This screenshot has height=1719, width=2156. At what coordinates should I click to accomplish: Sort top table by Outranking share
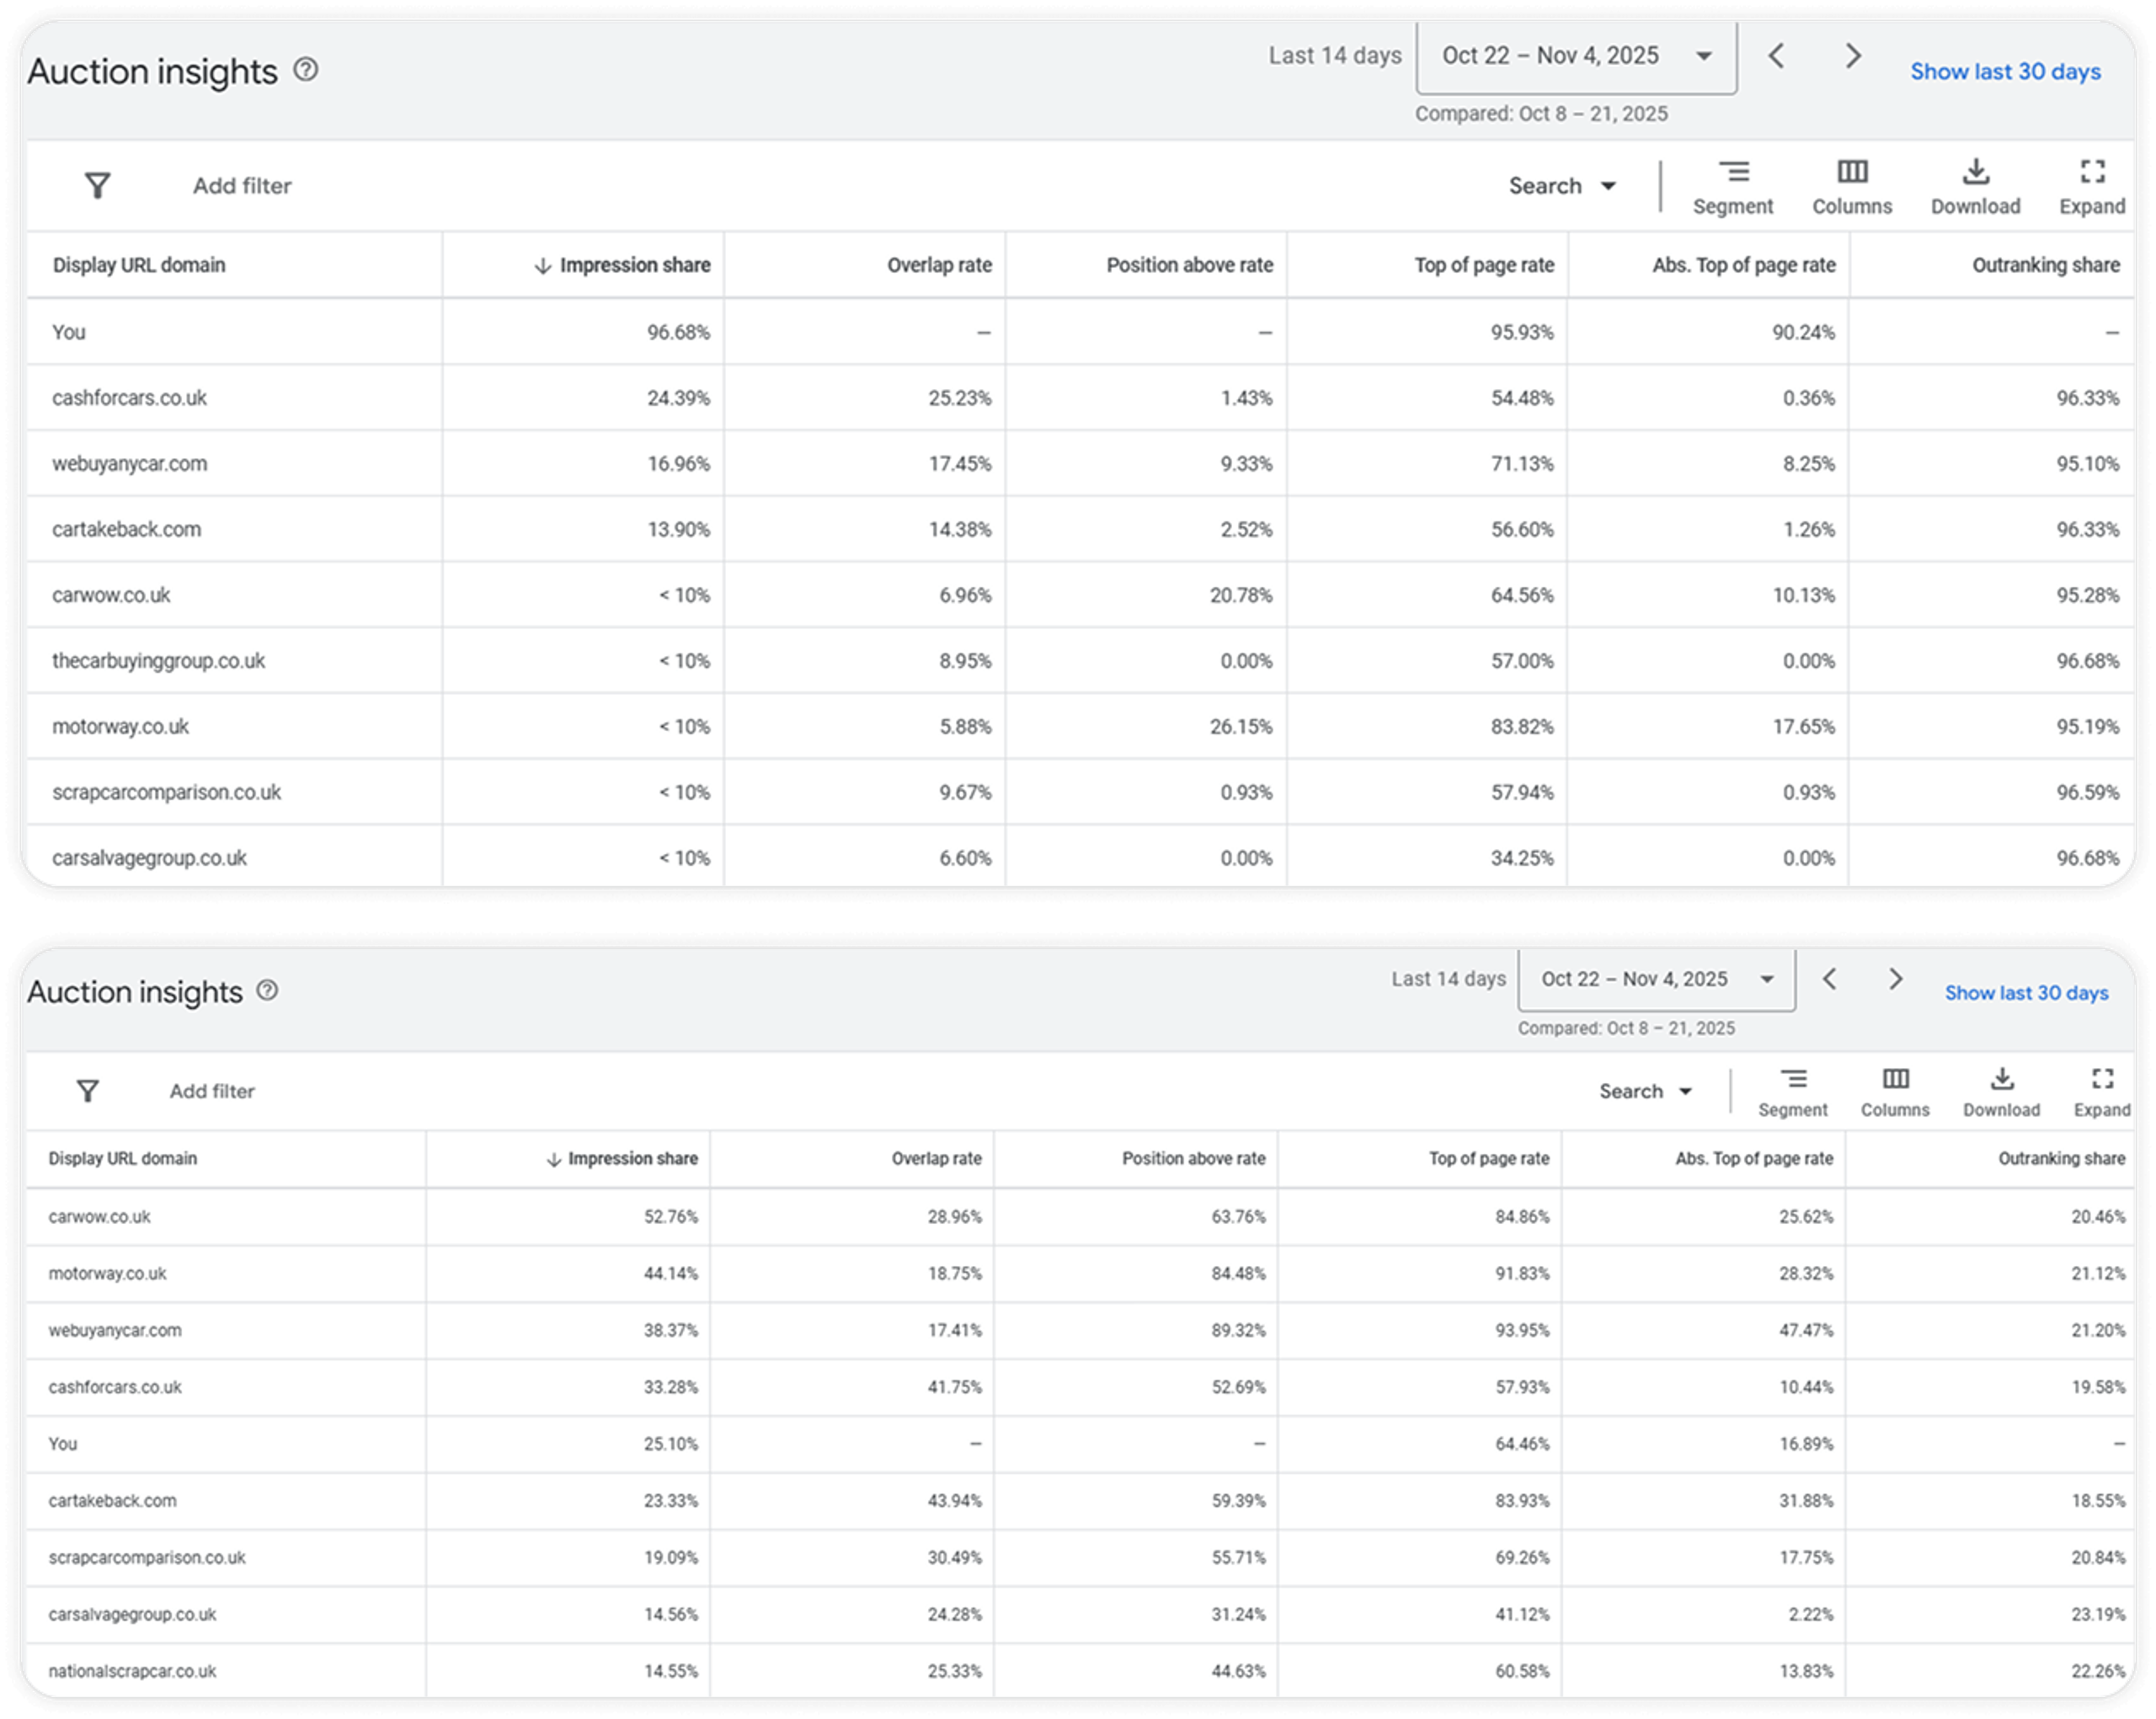(x=2045, y=265)
